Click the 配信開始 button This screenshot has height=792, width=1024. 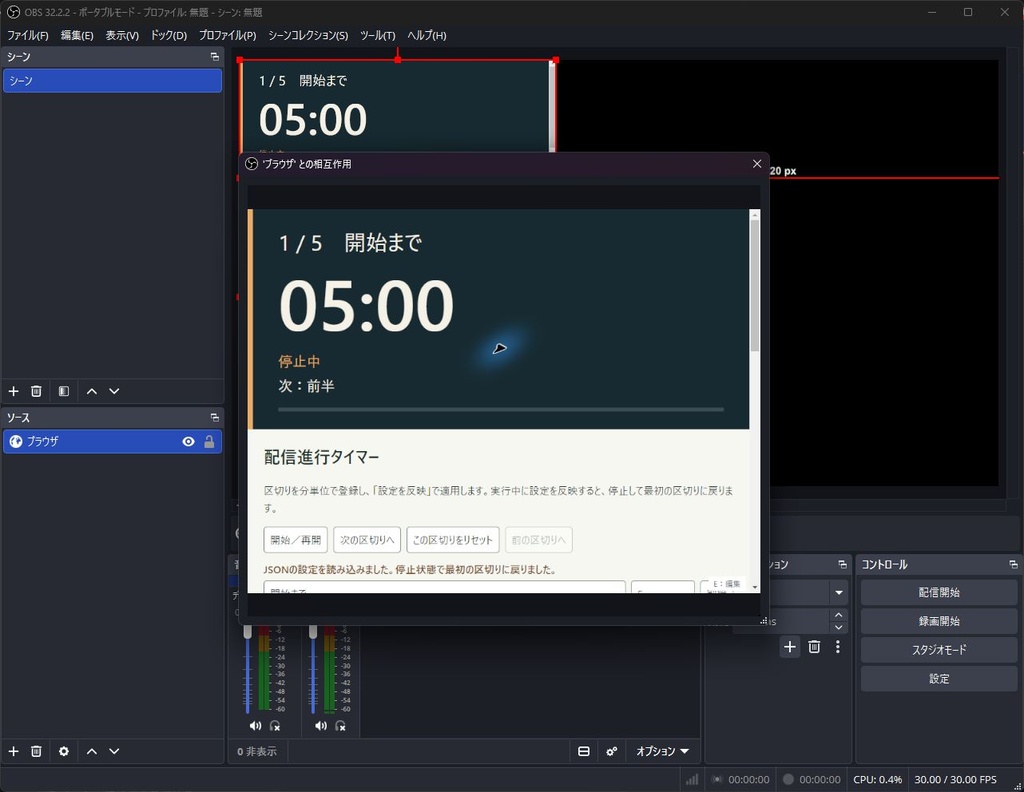tap(938, 593)
